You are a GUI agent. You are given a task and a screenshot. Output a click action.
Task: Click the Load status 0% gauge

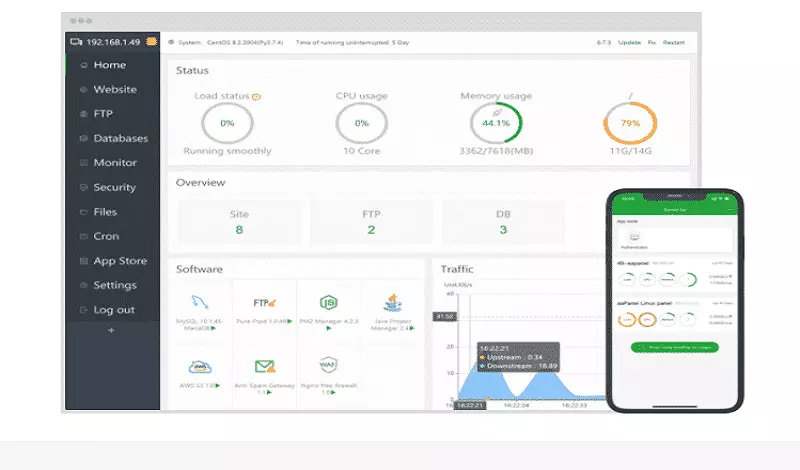pyautogui.click(x=227, y=123)
